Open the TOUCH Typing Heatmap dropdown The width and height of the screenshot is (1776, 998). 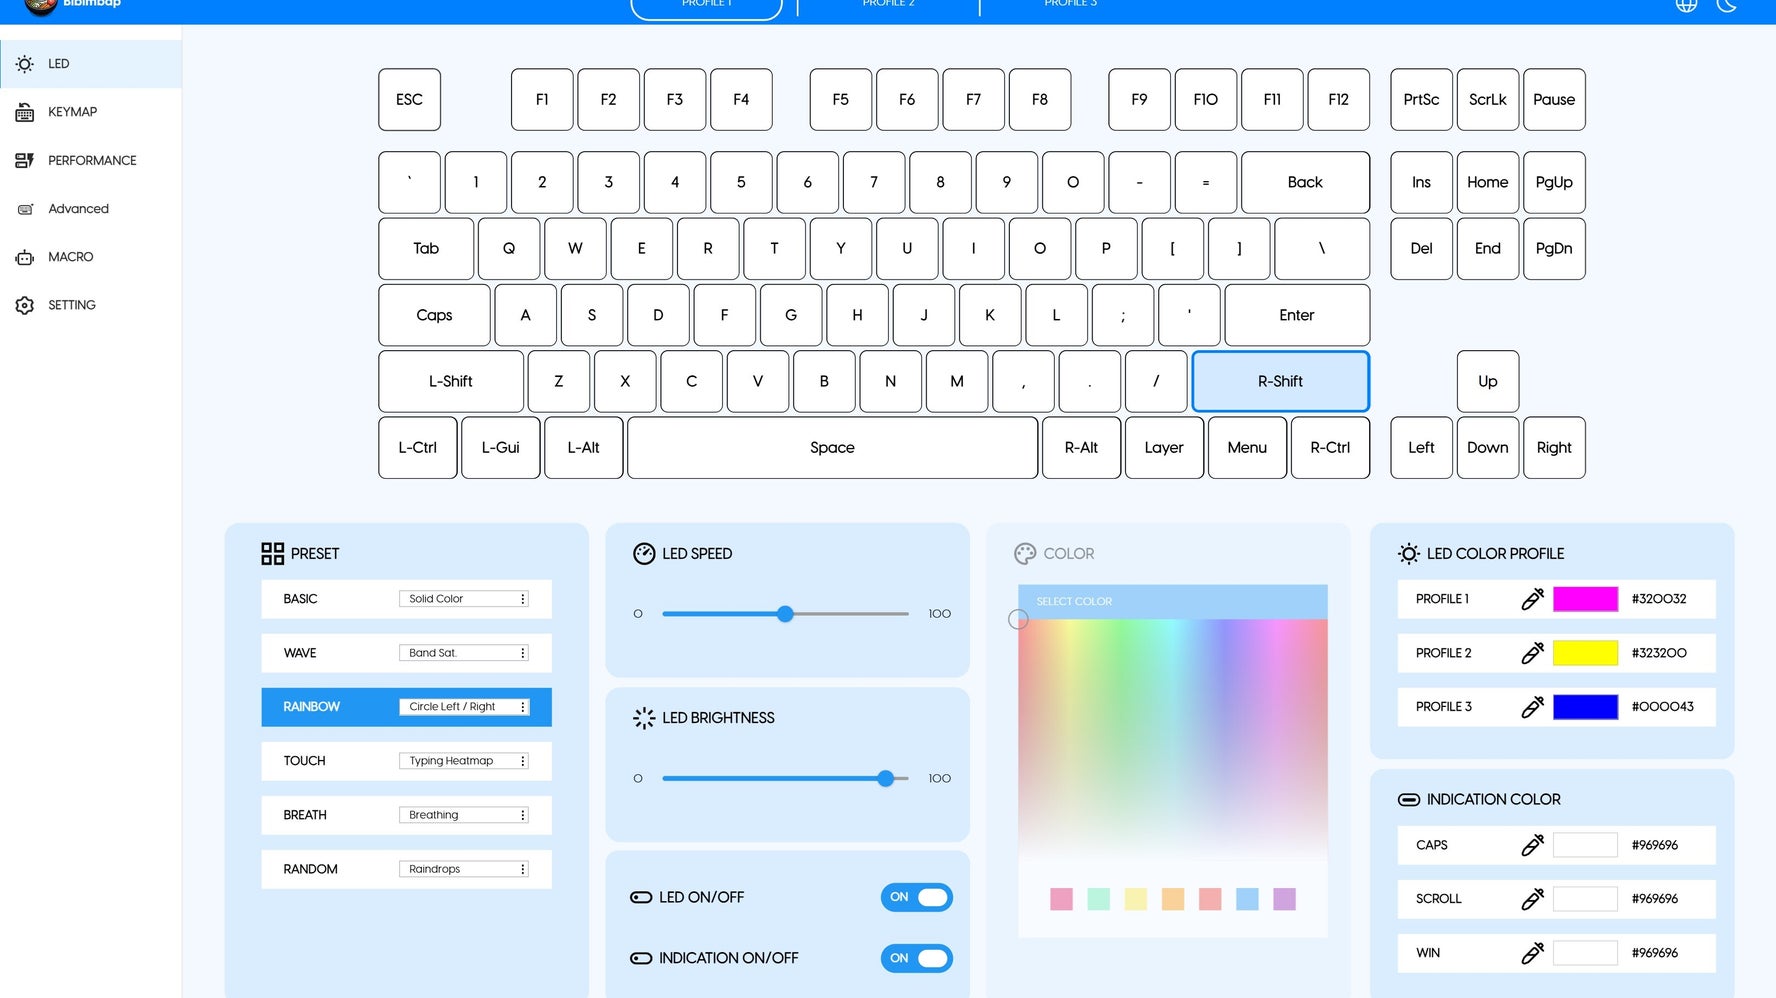point(464,761)
